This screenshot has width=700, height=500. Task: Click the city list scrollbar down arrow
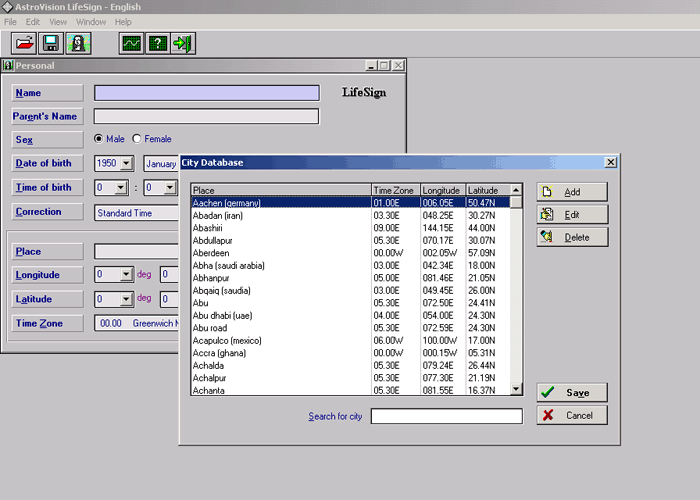(516, 389)
